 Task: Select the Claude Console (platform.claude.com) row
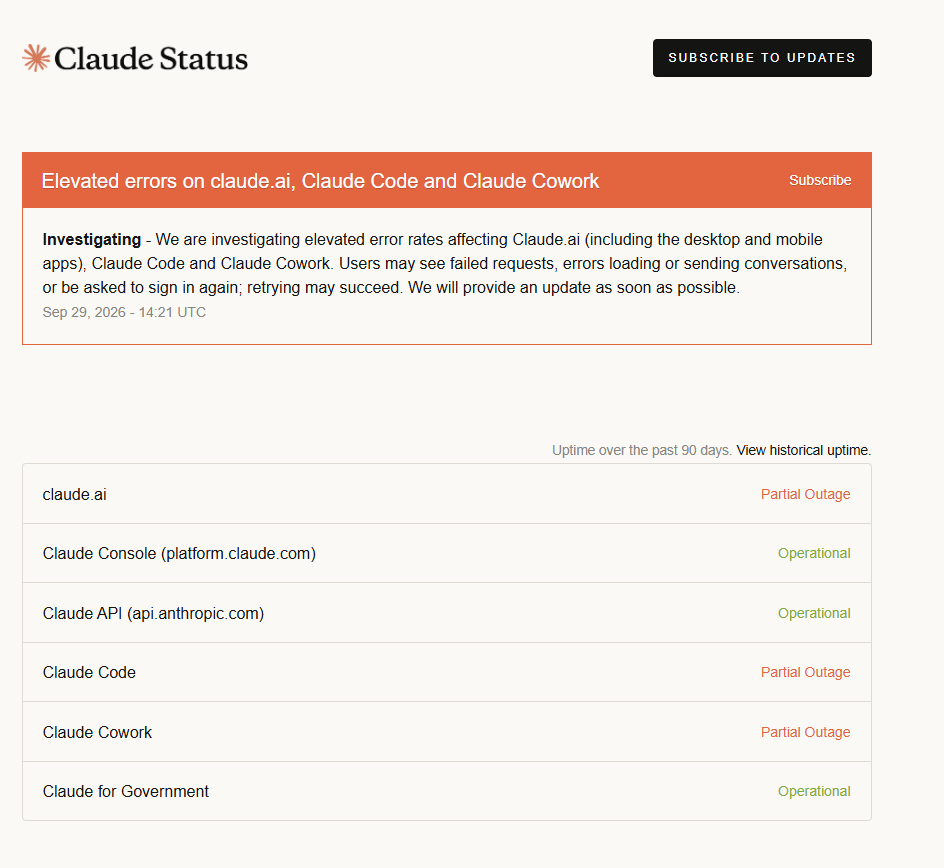(447, 553)
